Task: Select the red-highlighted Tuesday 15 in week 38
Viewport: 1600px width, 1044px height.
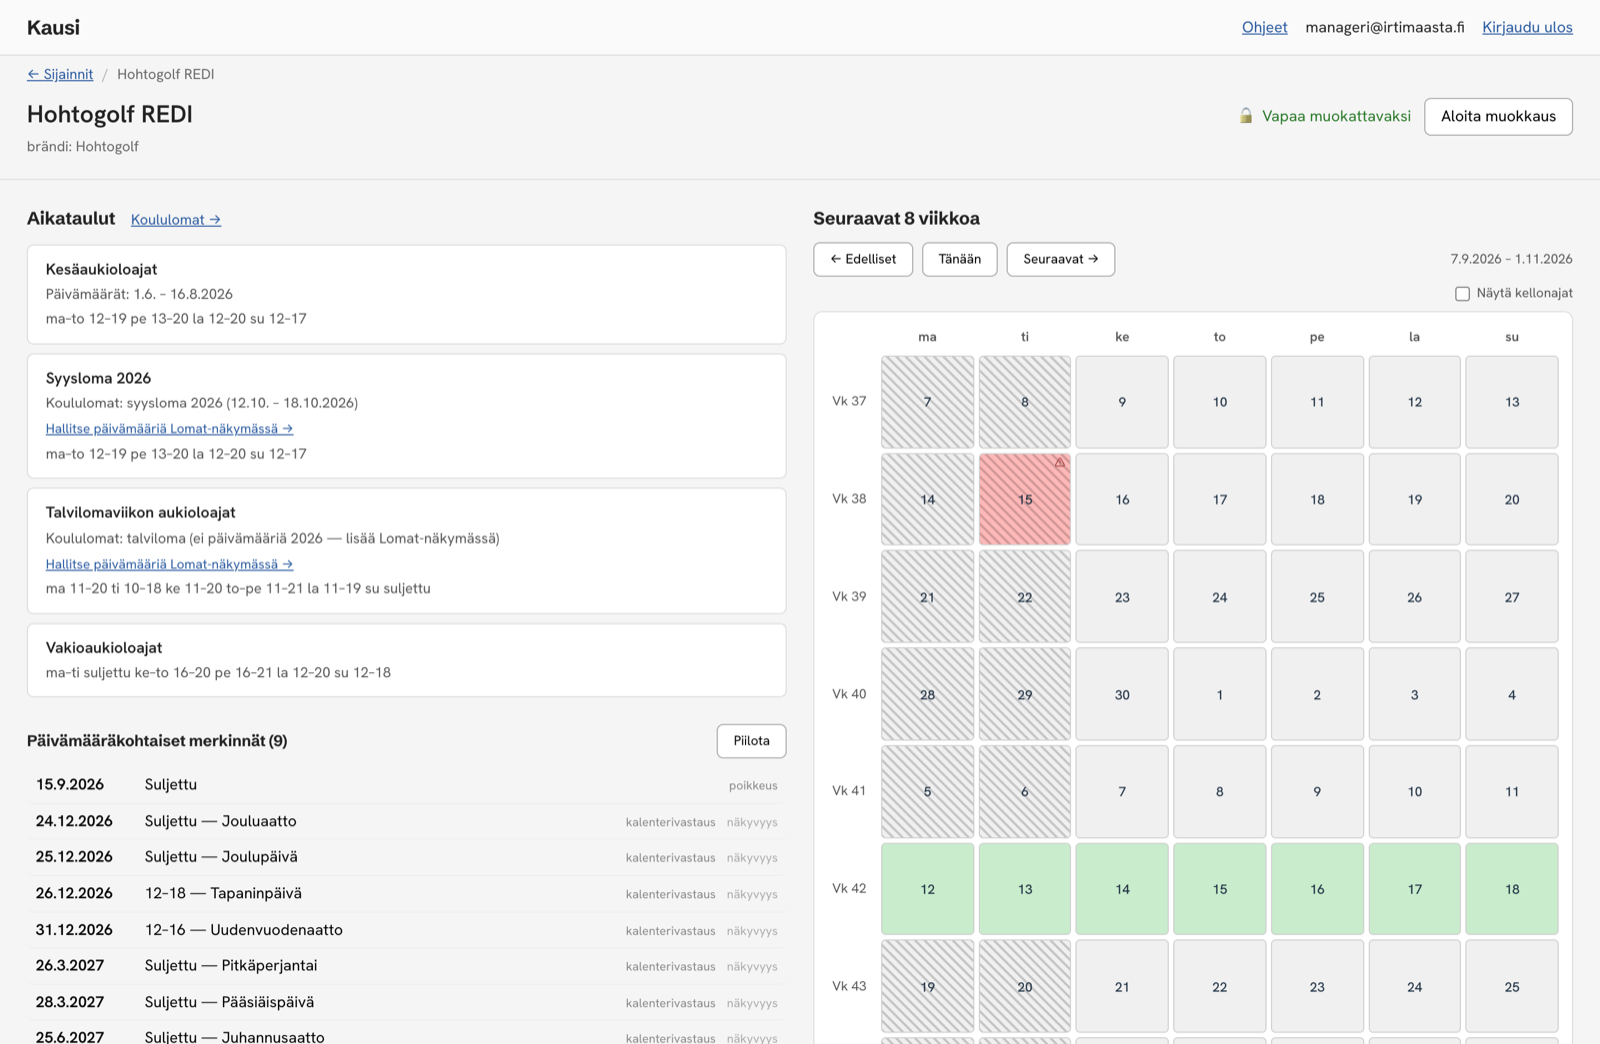Action: click(x=1025, y=499)
